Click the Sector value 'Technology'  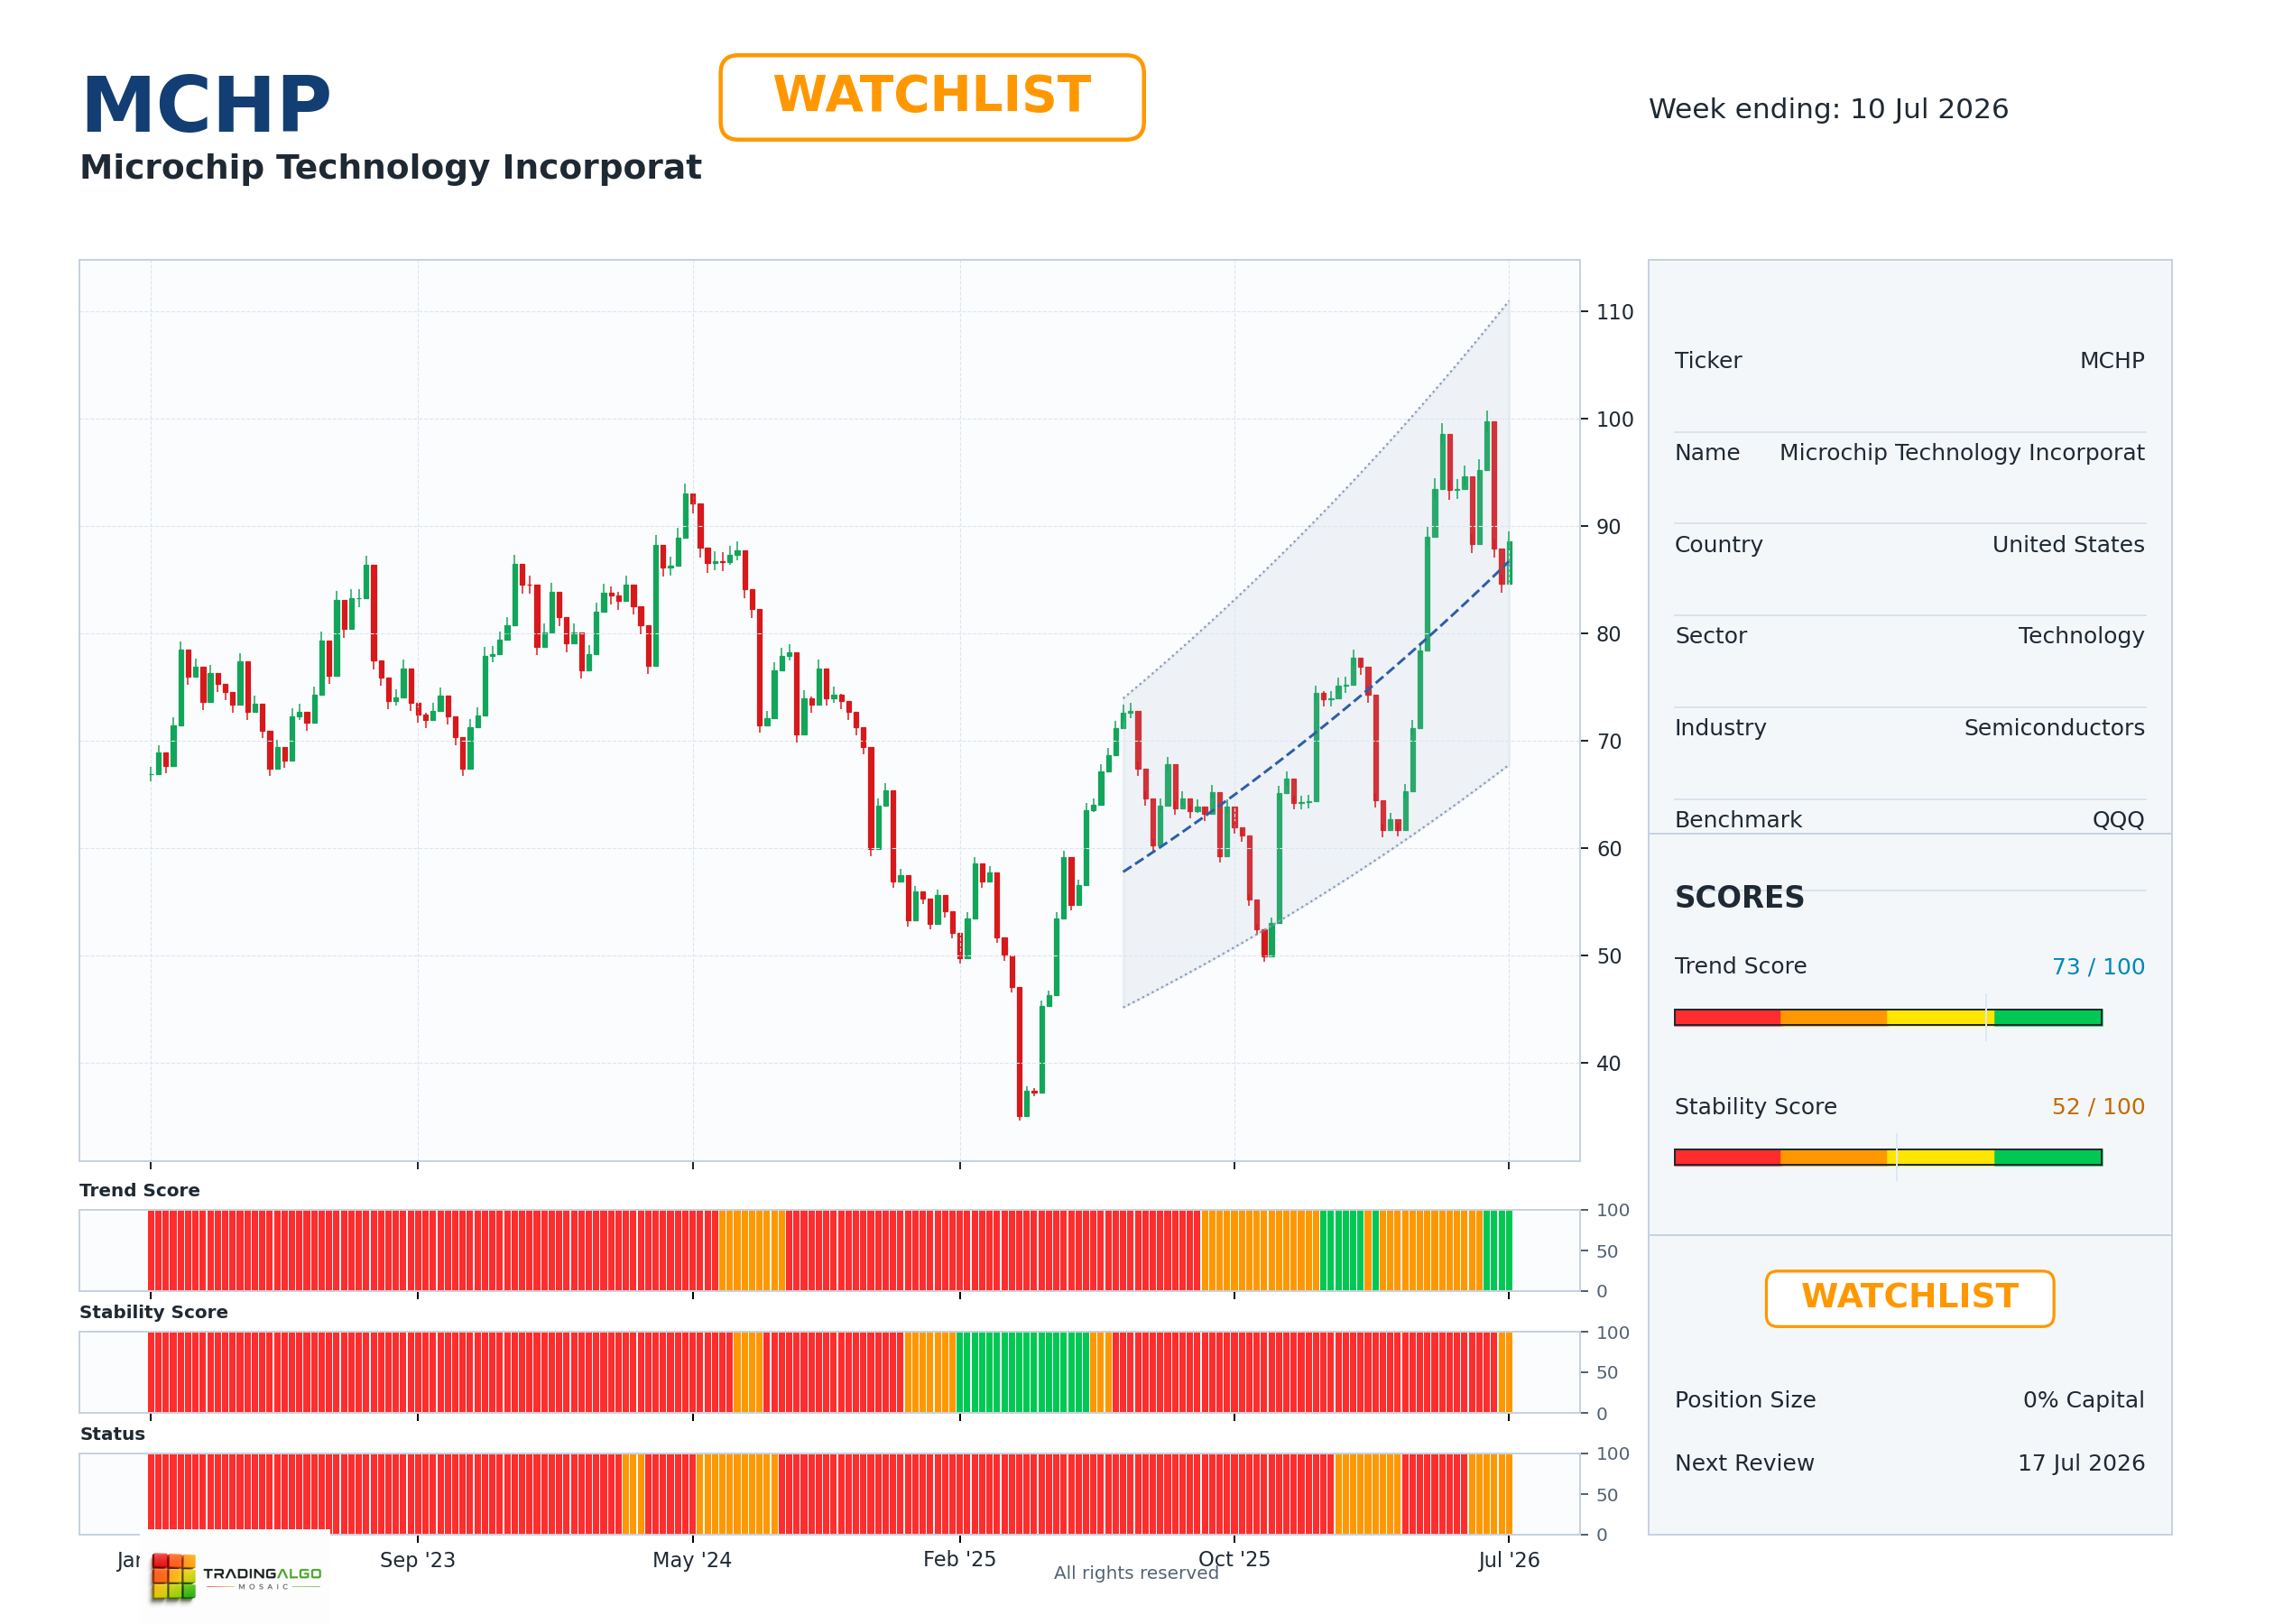[2081, 636]
